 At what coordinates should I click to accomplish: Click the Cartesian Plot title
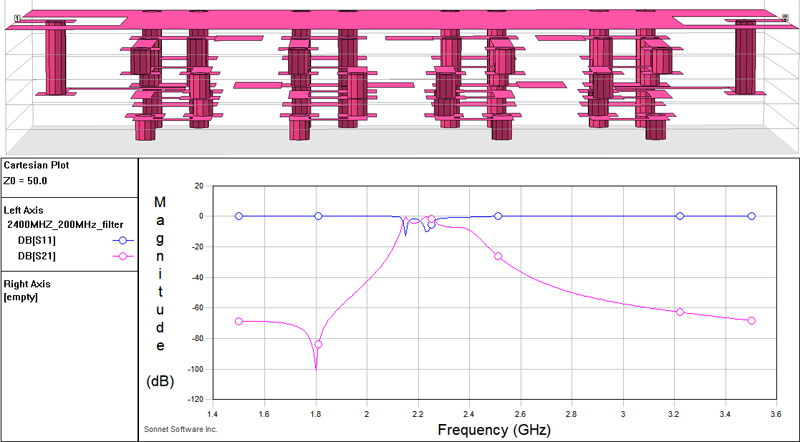36,165
